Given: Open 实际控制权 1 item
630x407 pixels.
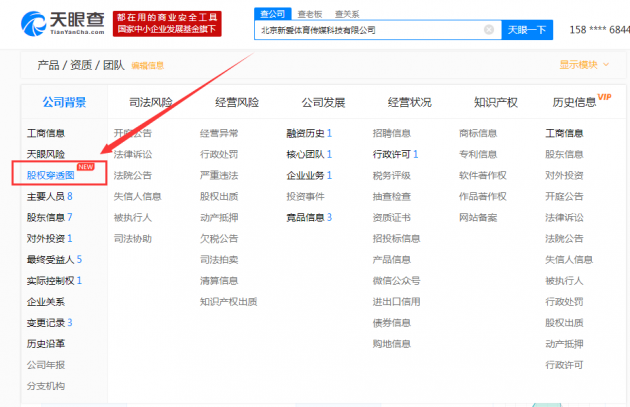Looking at the screenshot, I should pos(54,280).
